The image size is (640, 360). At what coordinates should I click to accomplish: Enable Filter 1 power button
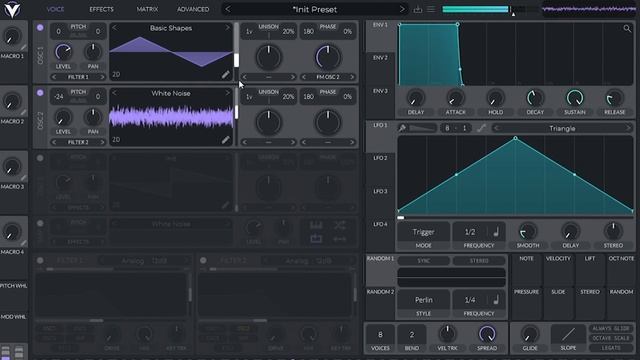click(40, 260)
